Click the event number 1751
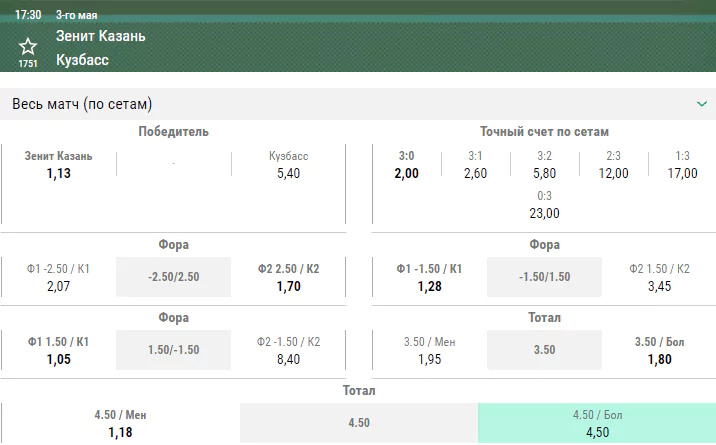The image size is (716, 445). [x=28, y=64]
